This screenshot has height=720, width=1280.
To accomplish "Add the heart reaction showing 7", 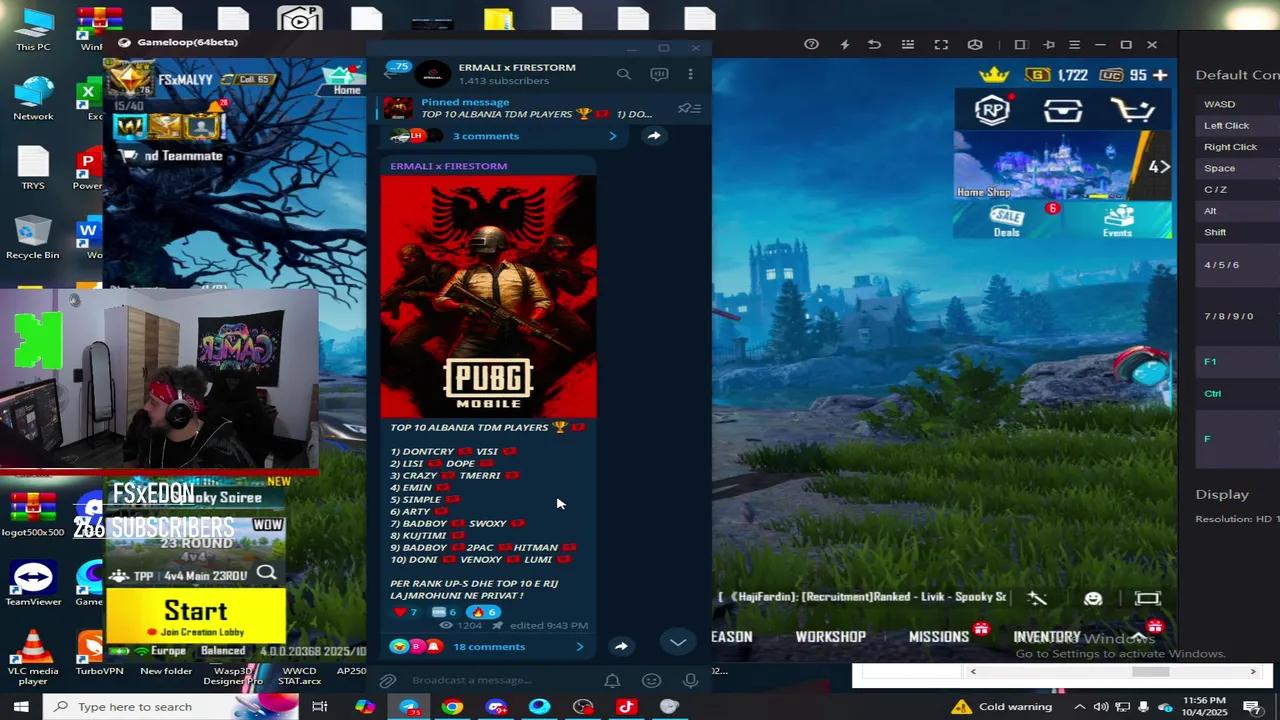I will click(405, 612).
